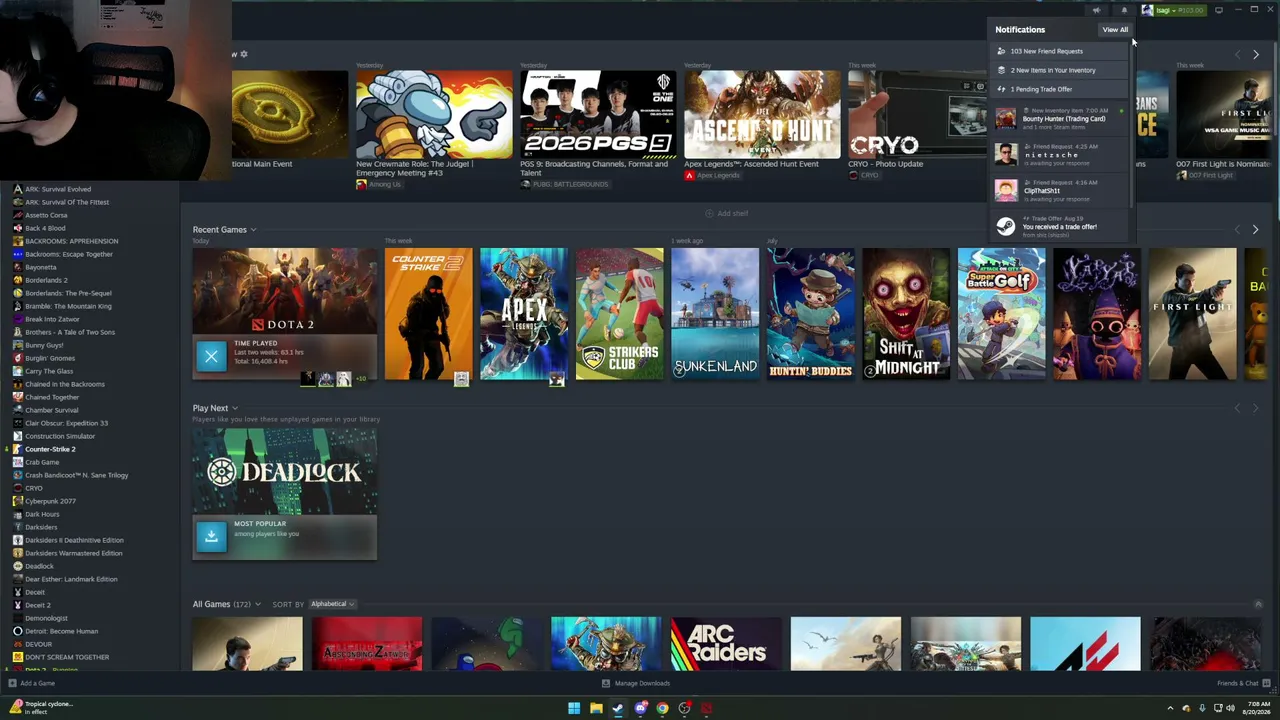Select Back 4 Blood in library list
Viewport: 1280px width, 720px height.
click(45, 228)
